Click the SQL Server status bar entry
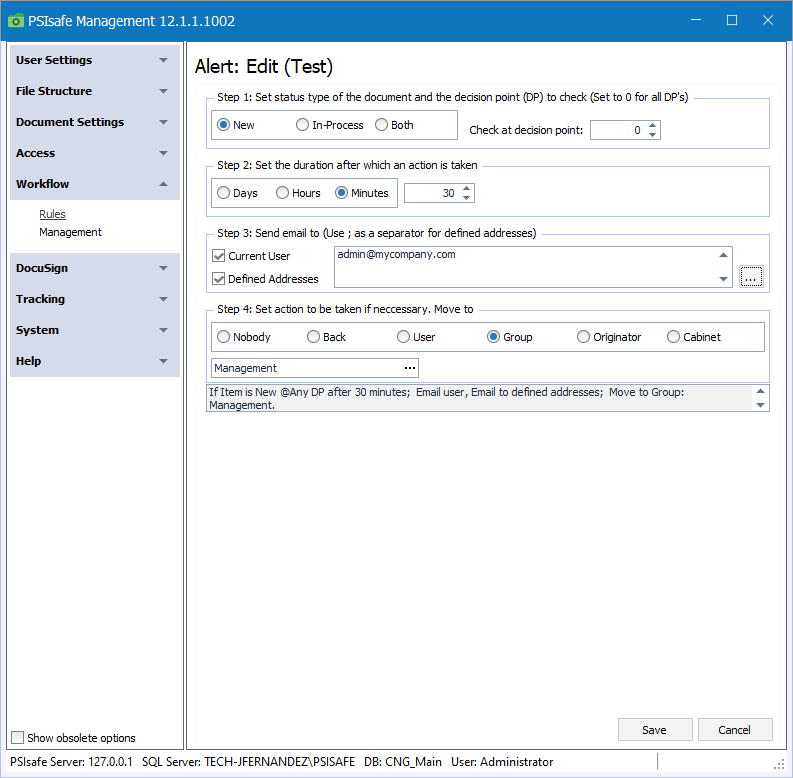 248,762
